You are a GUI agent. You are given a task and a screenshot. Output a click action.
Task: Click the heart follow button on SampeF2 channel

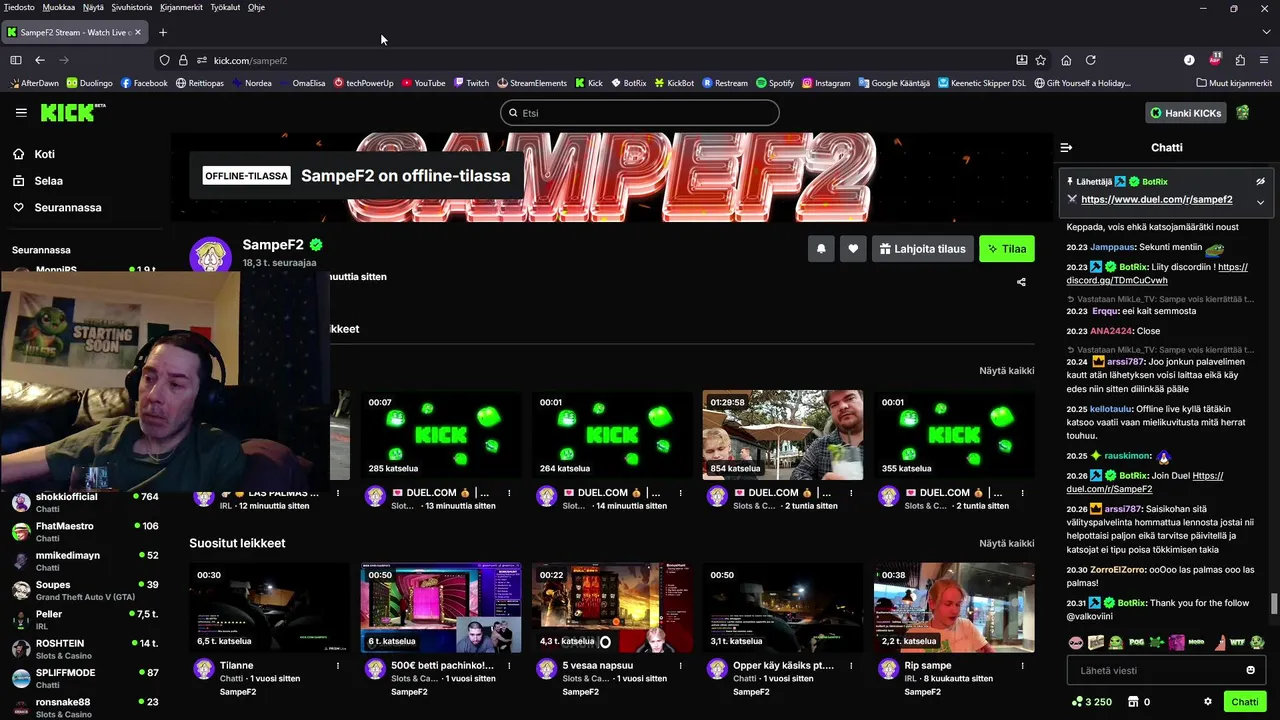[853, 249]
